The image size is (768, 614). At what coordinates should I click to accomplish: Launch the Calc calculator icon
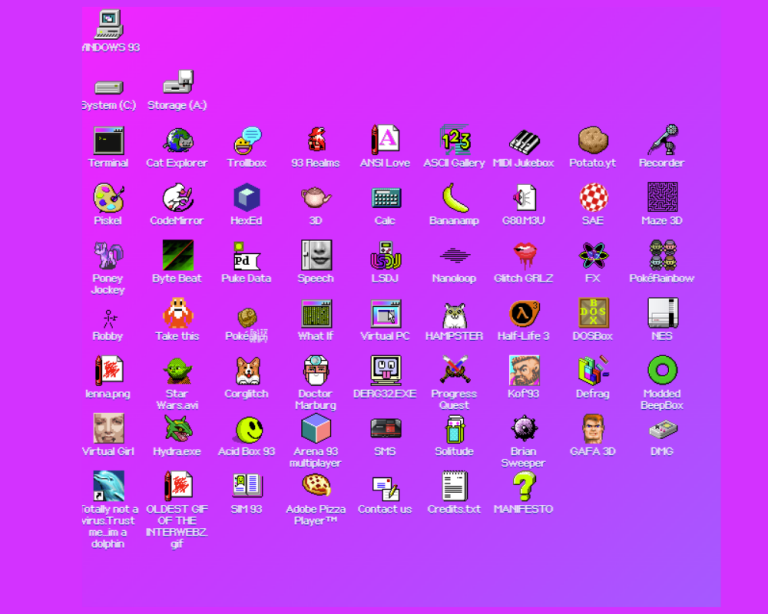(x=385, y=198)
